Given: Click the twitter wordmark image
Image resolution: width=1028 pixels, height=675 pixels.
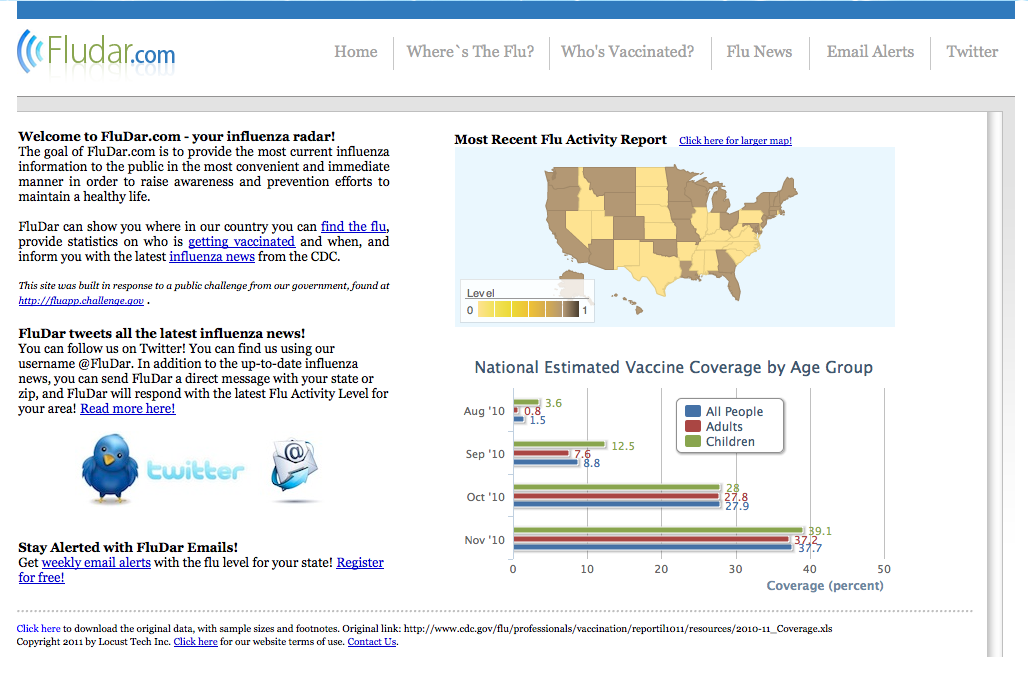Looking at the screenshot, I should [195, 470].
